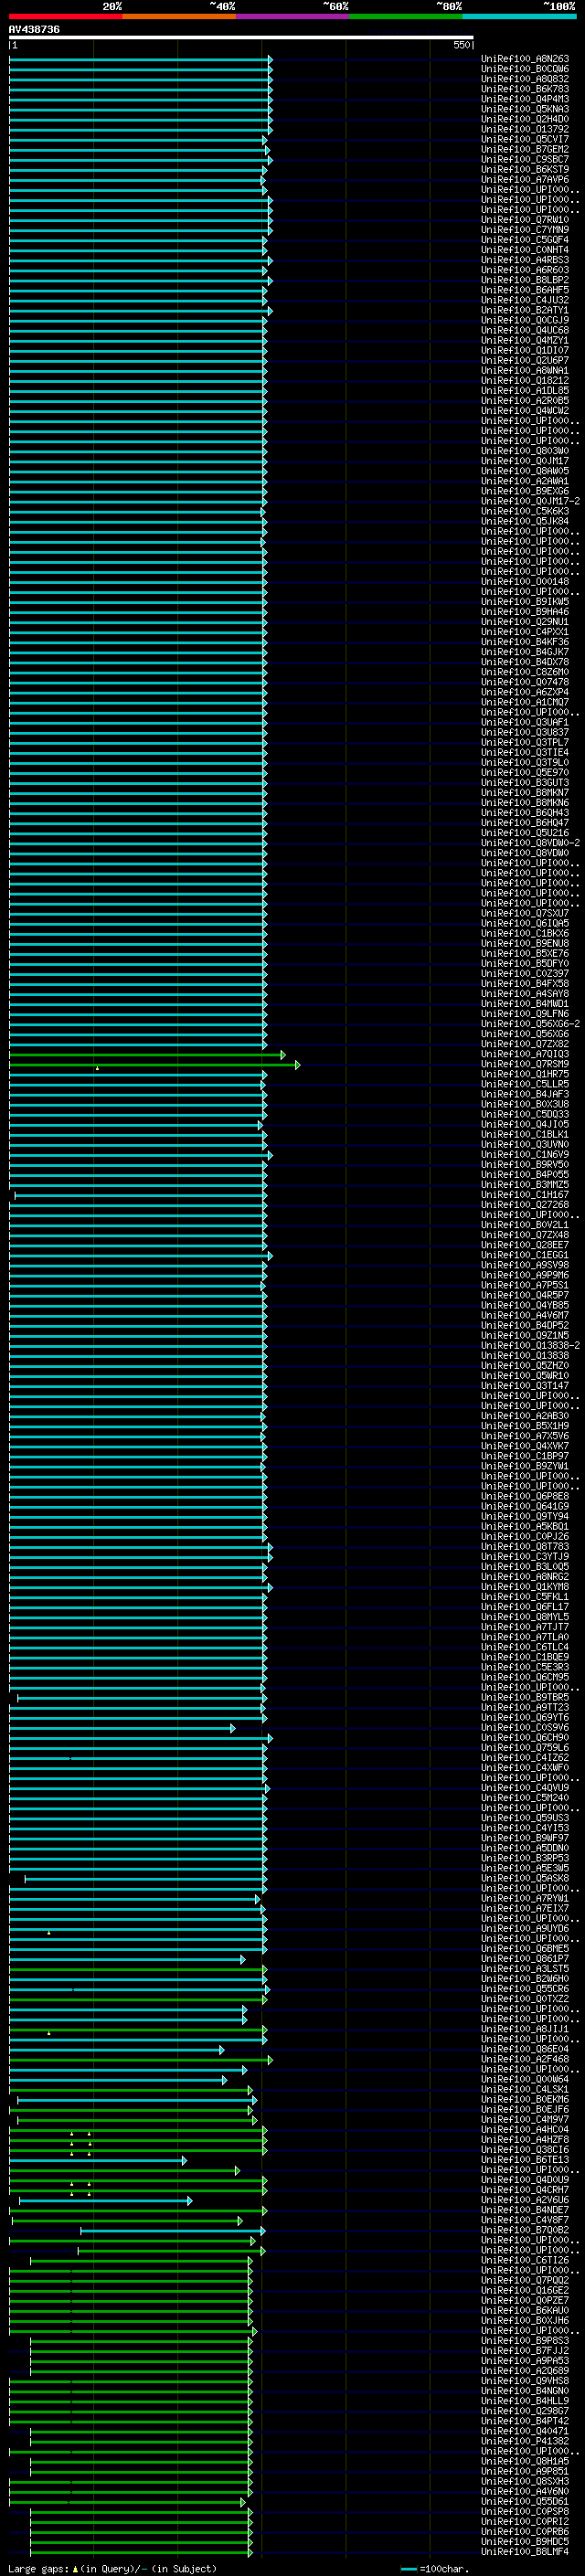
Task: Select the UniRef100_A4RBS3 label
Action: 525,260
